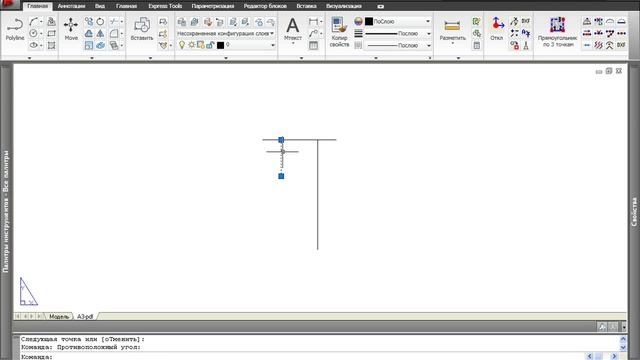
Task: Select the Trim tool
Action: click(x=114, y=22)
